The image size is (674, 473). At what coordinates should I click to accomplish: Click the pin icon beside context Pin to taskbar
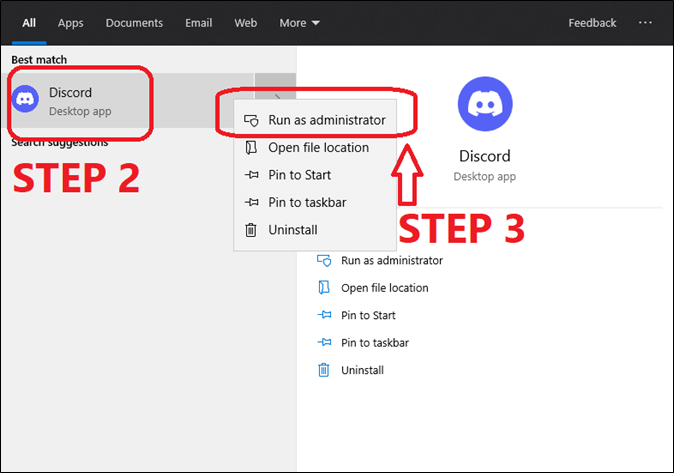point(251,202)
